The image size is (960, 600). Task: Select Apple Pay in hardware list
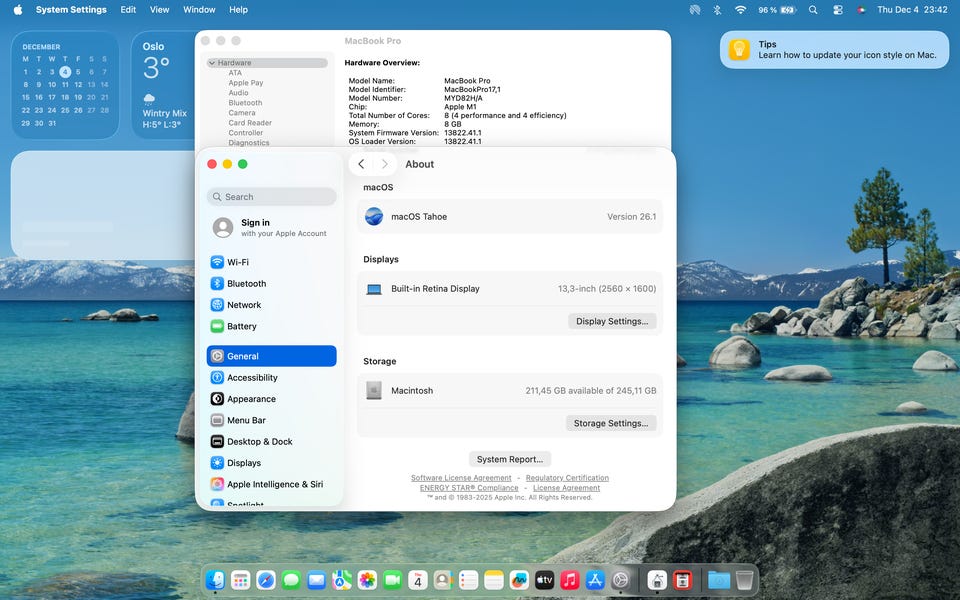tap(245, 83)
